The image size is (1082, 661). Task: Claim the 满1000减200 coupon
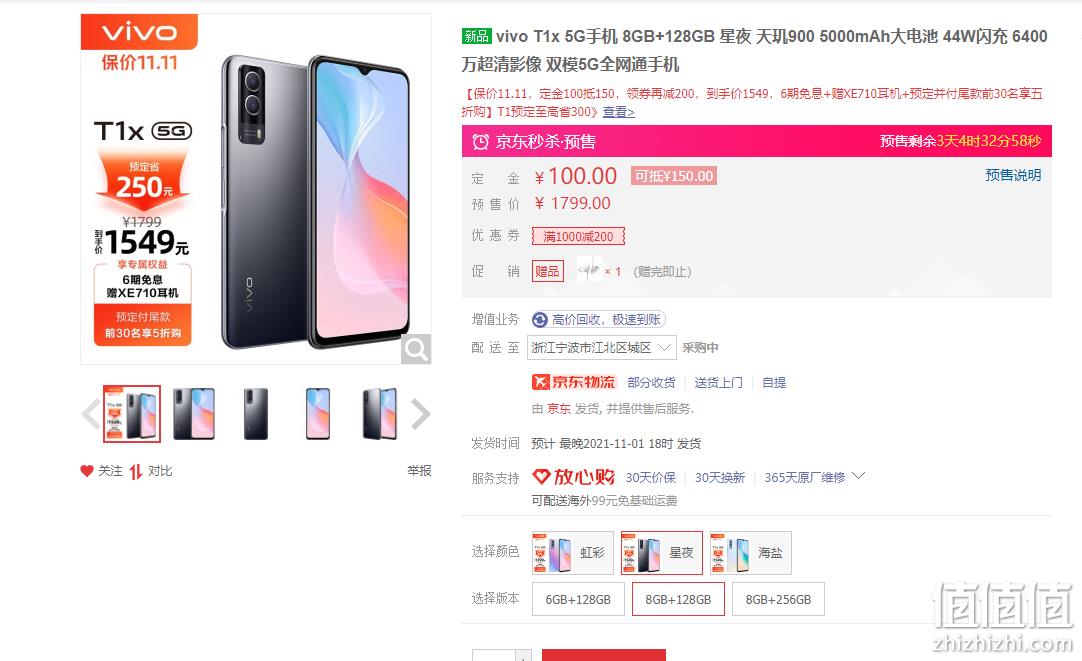tap(578, 237)
